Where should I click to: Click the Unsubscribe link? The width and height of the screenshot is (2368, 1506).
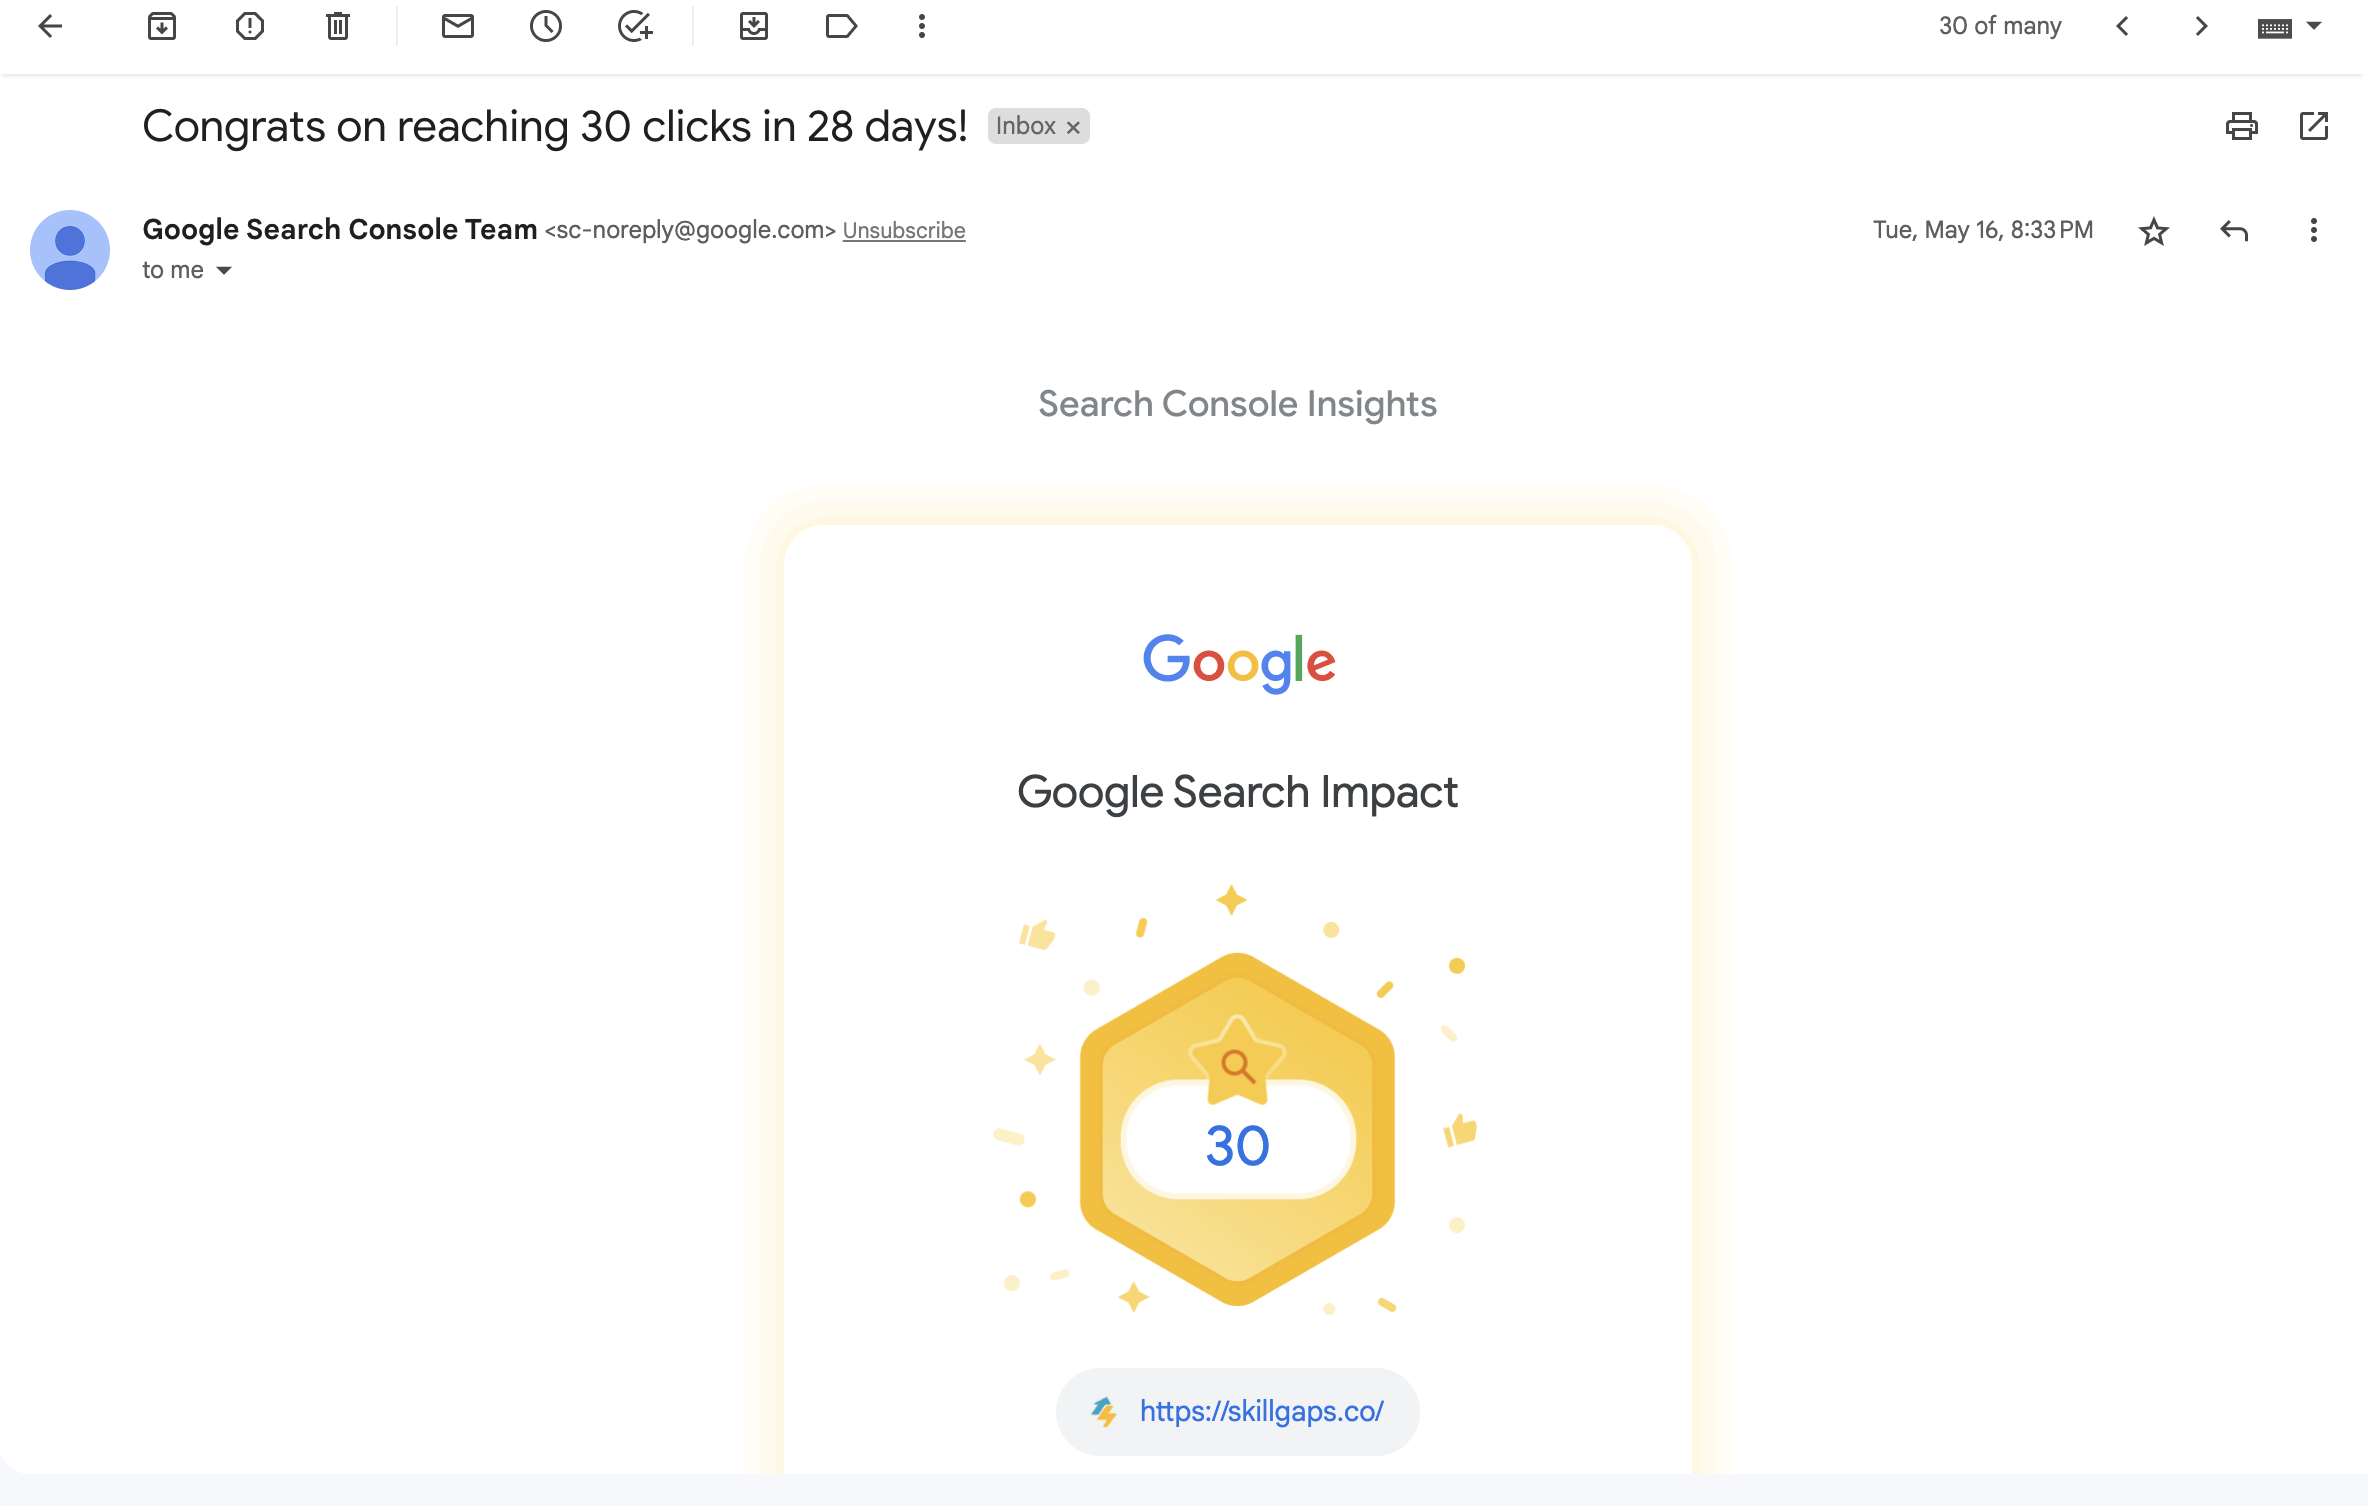[x=904, y=231]
